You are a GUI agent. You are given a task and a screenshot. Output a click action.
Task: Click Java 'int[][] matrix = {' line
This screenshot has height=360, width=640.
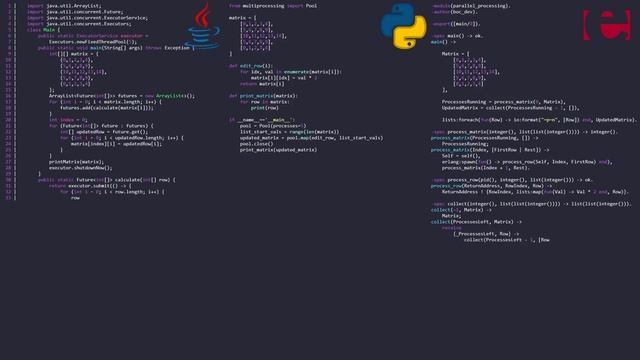74,54
